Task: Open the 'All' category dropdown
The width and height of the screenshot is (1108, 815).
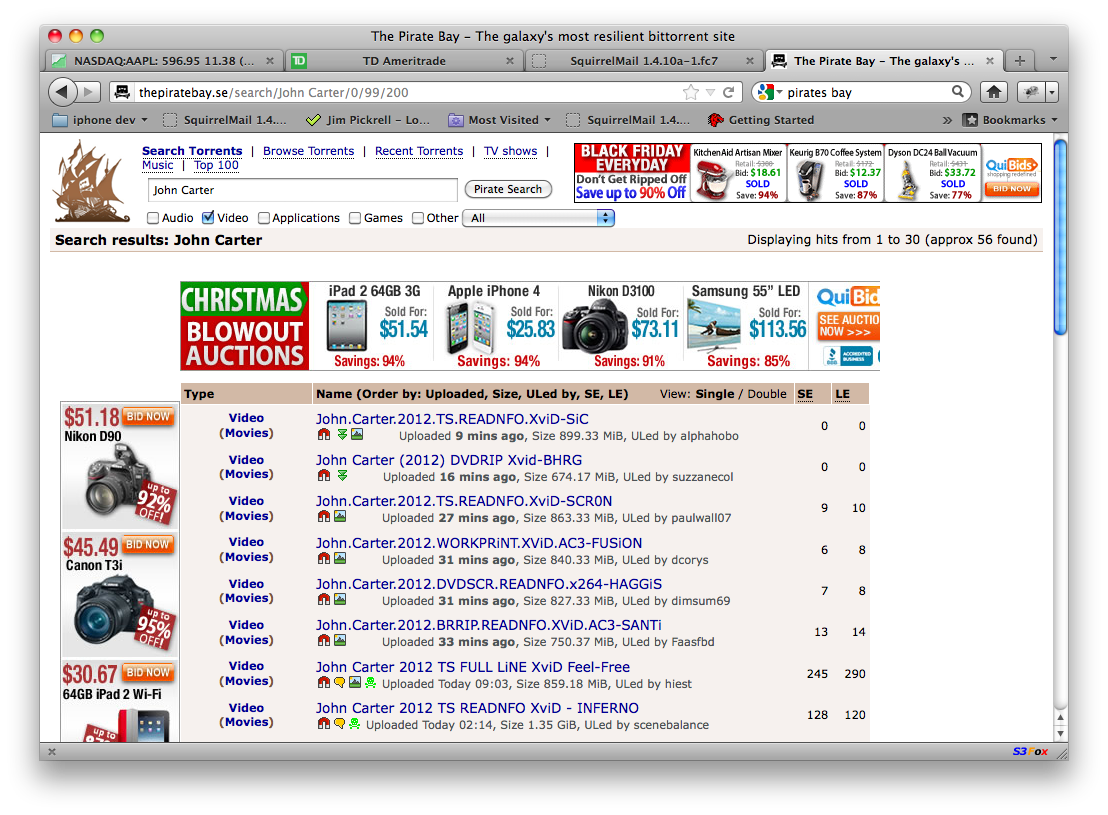Action: click(x=538, y=218)
